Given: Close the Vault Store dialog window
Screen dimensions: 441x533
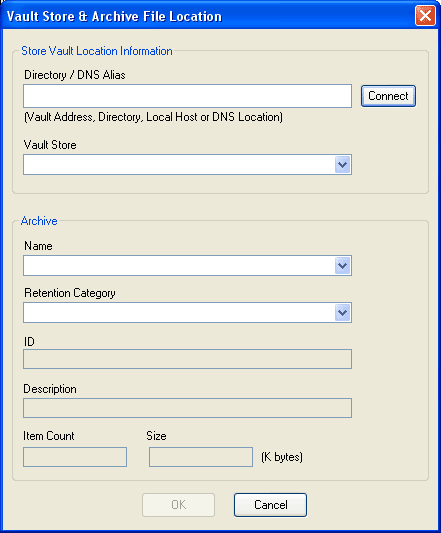Looking at the screenshot, I should tap(425, 16).
